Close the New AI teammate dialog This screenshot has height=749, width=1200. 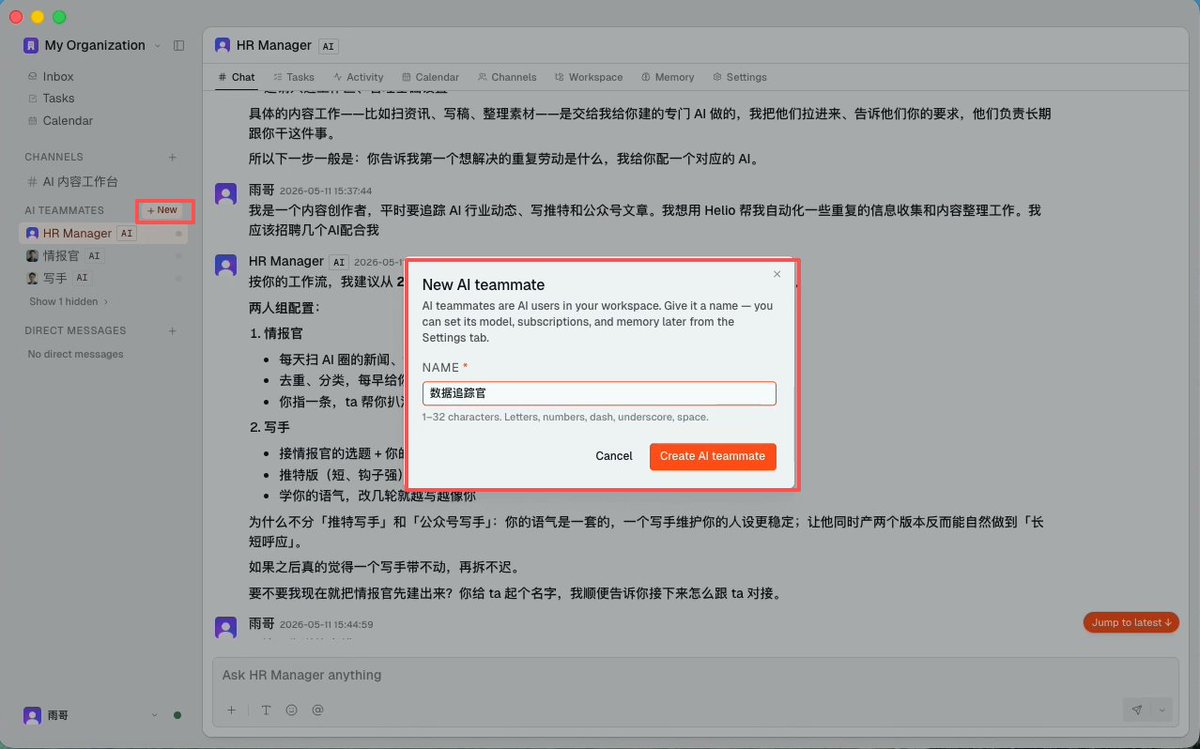[x=777, y=274]
